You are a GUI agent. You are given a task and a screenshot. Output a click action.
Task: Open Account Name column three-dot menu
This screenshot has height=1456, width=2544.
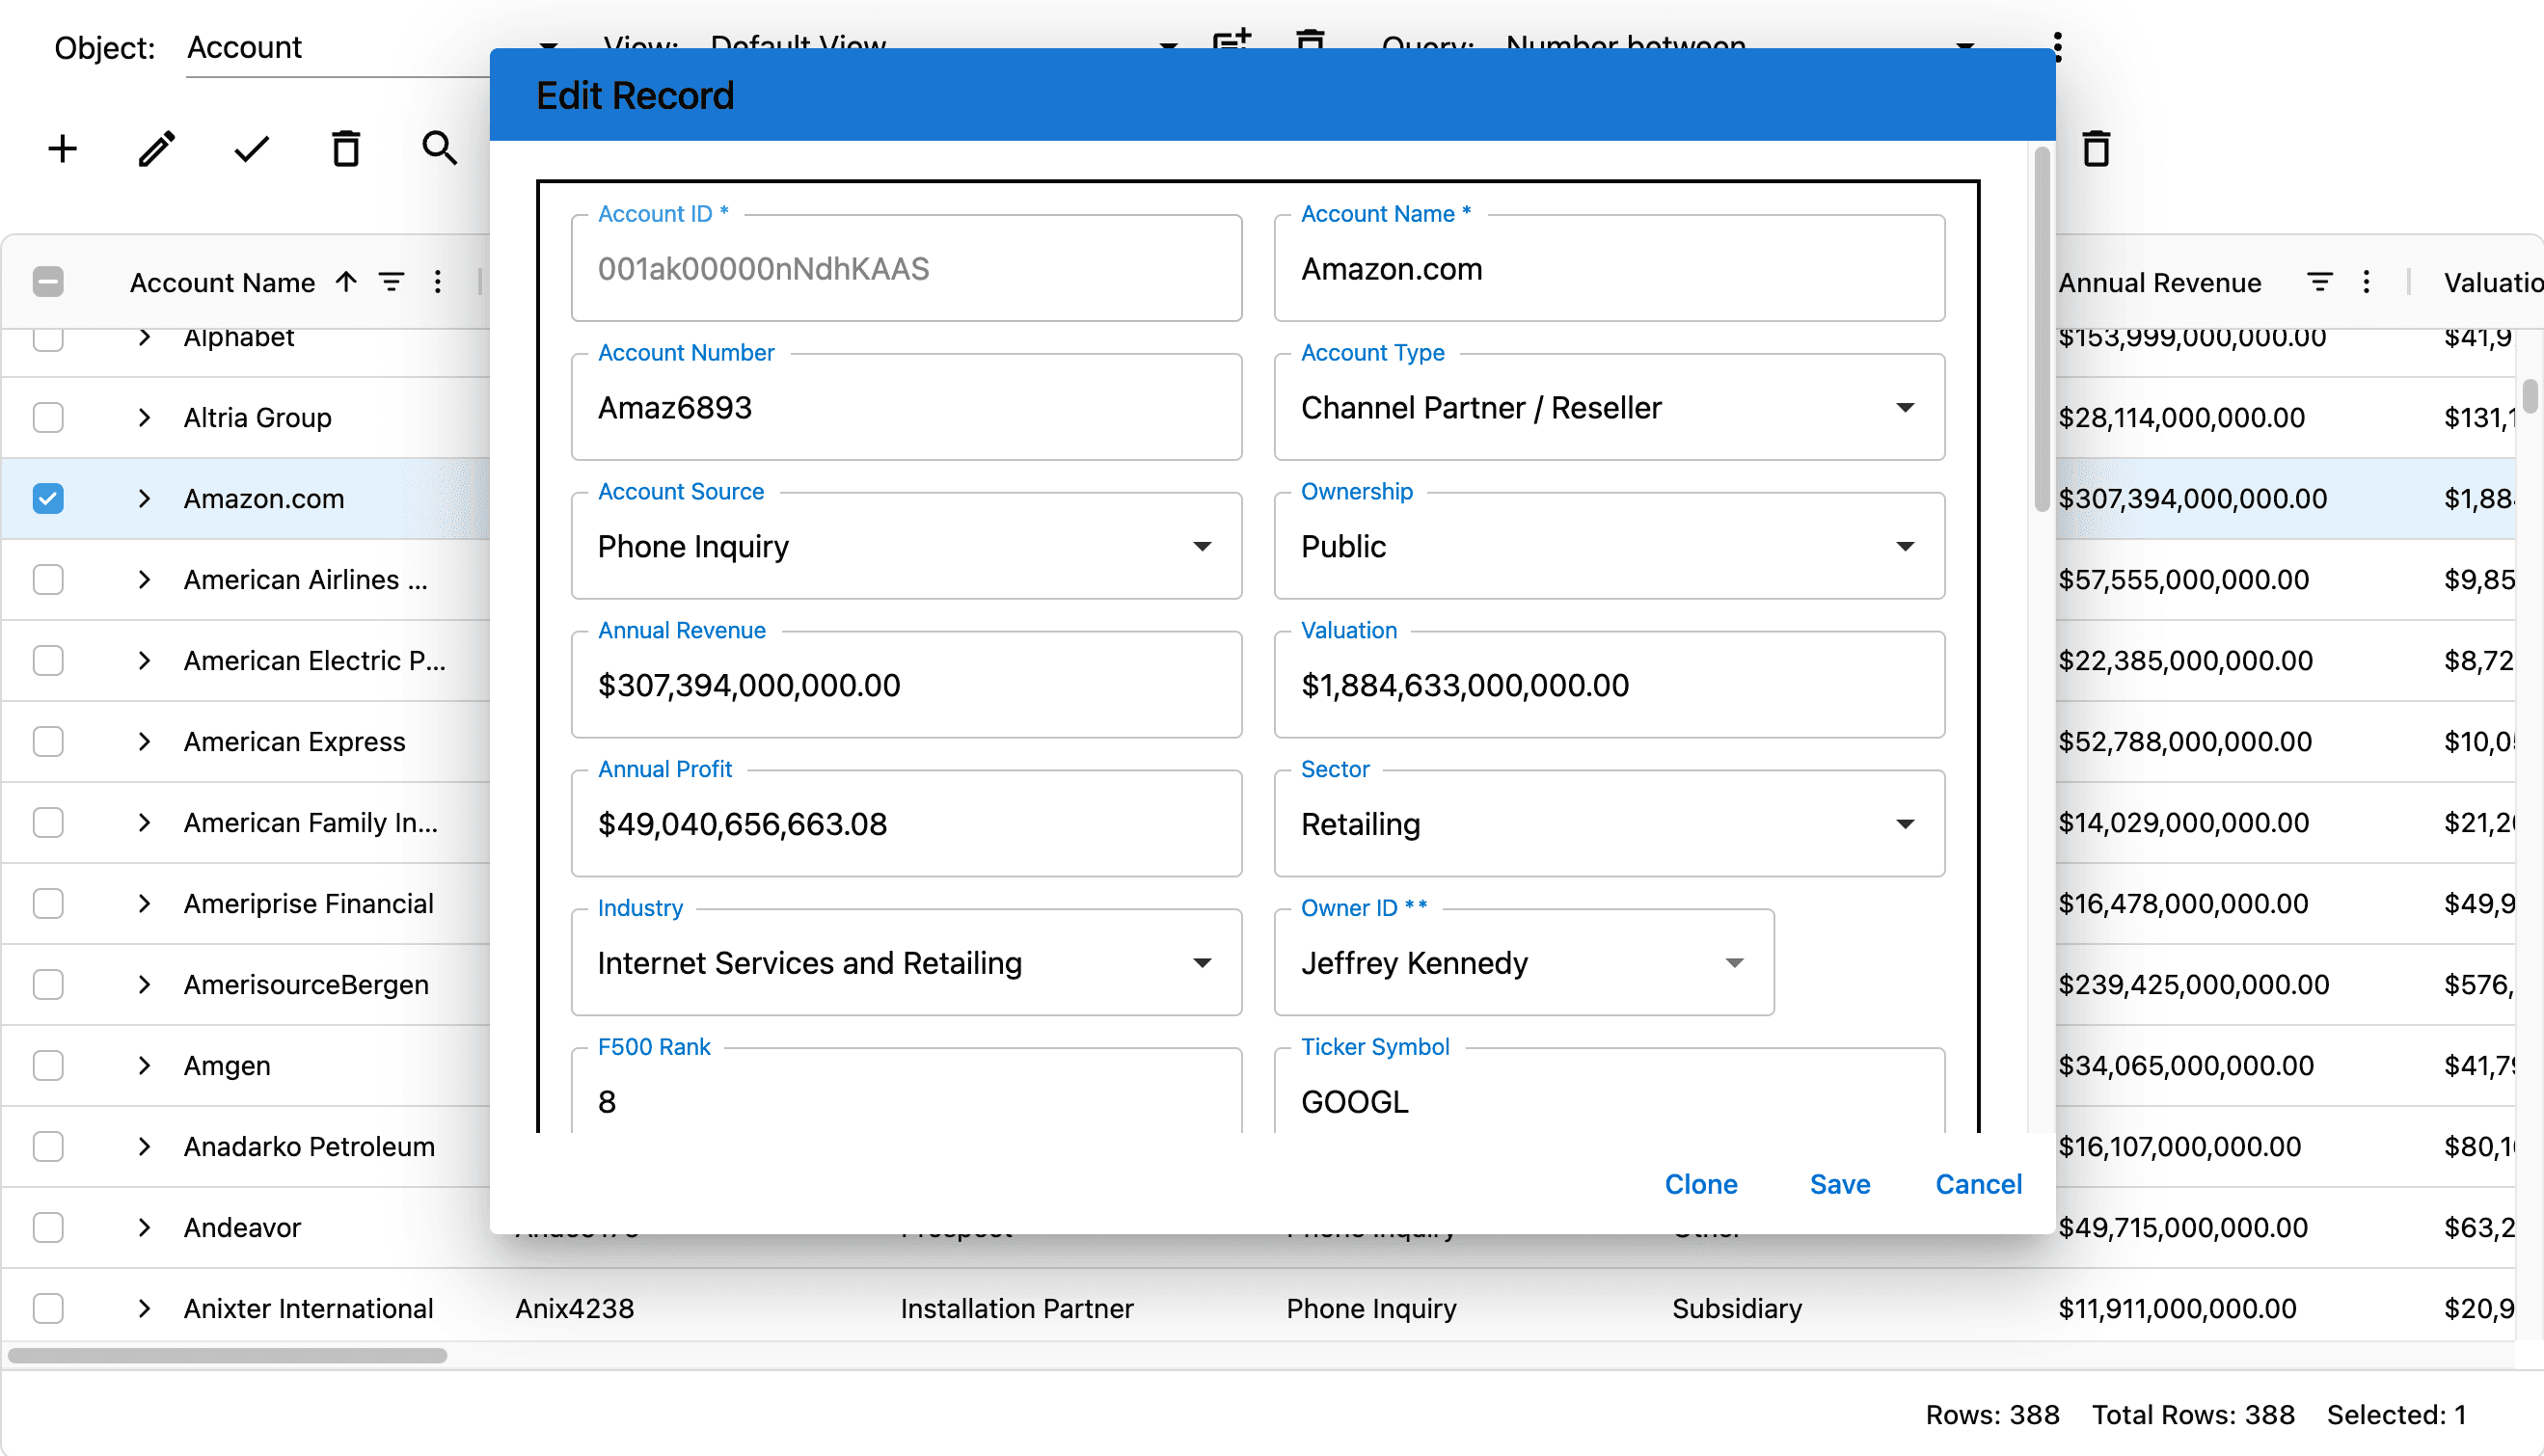click(437, 282)
